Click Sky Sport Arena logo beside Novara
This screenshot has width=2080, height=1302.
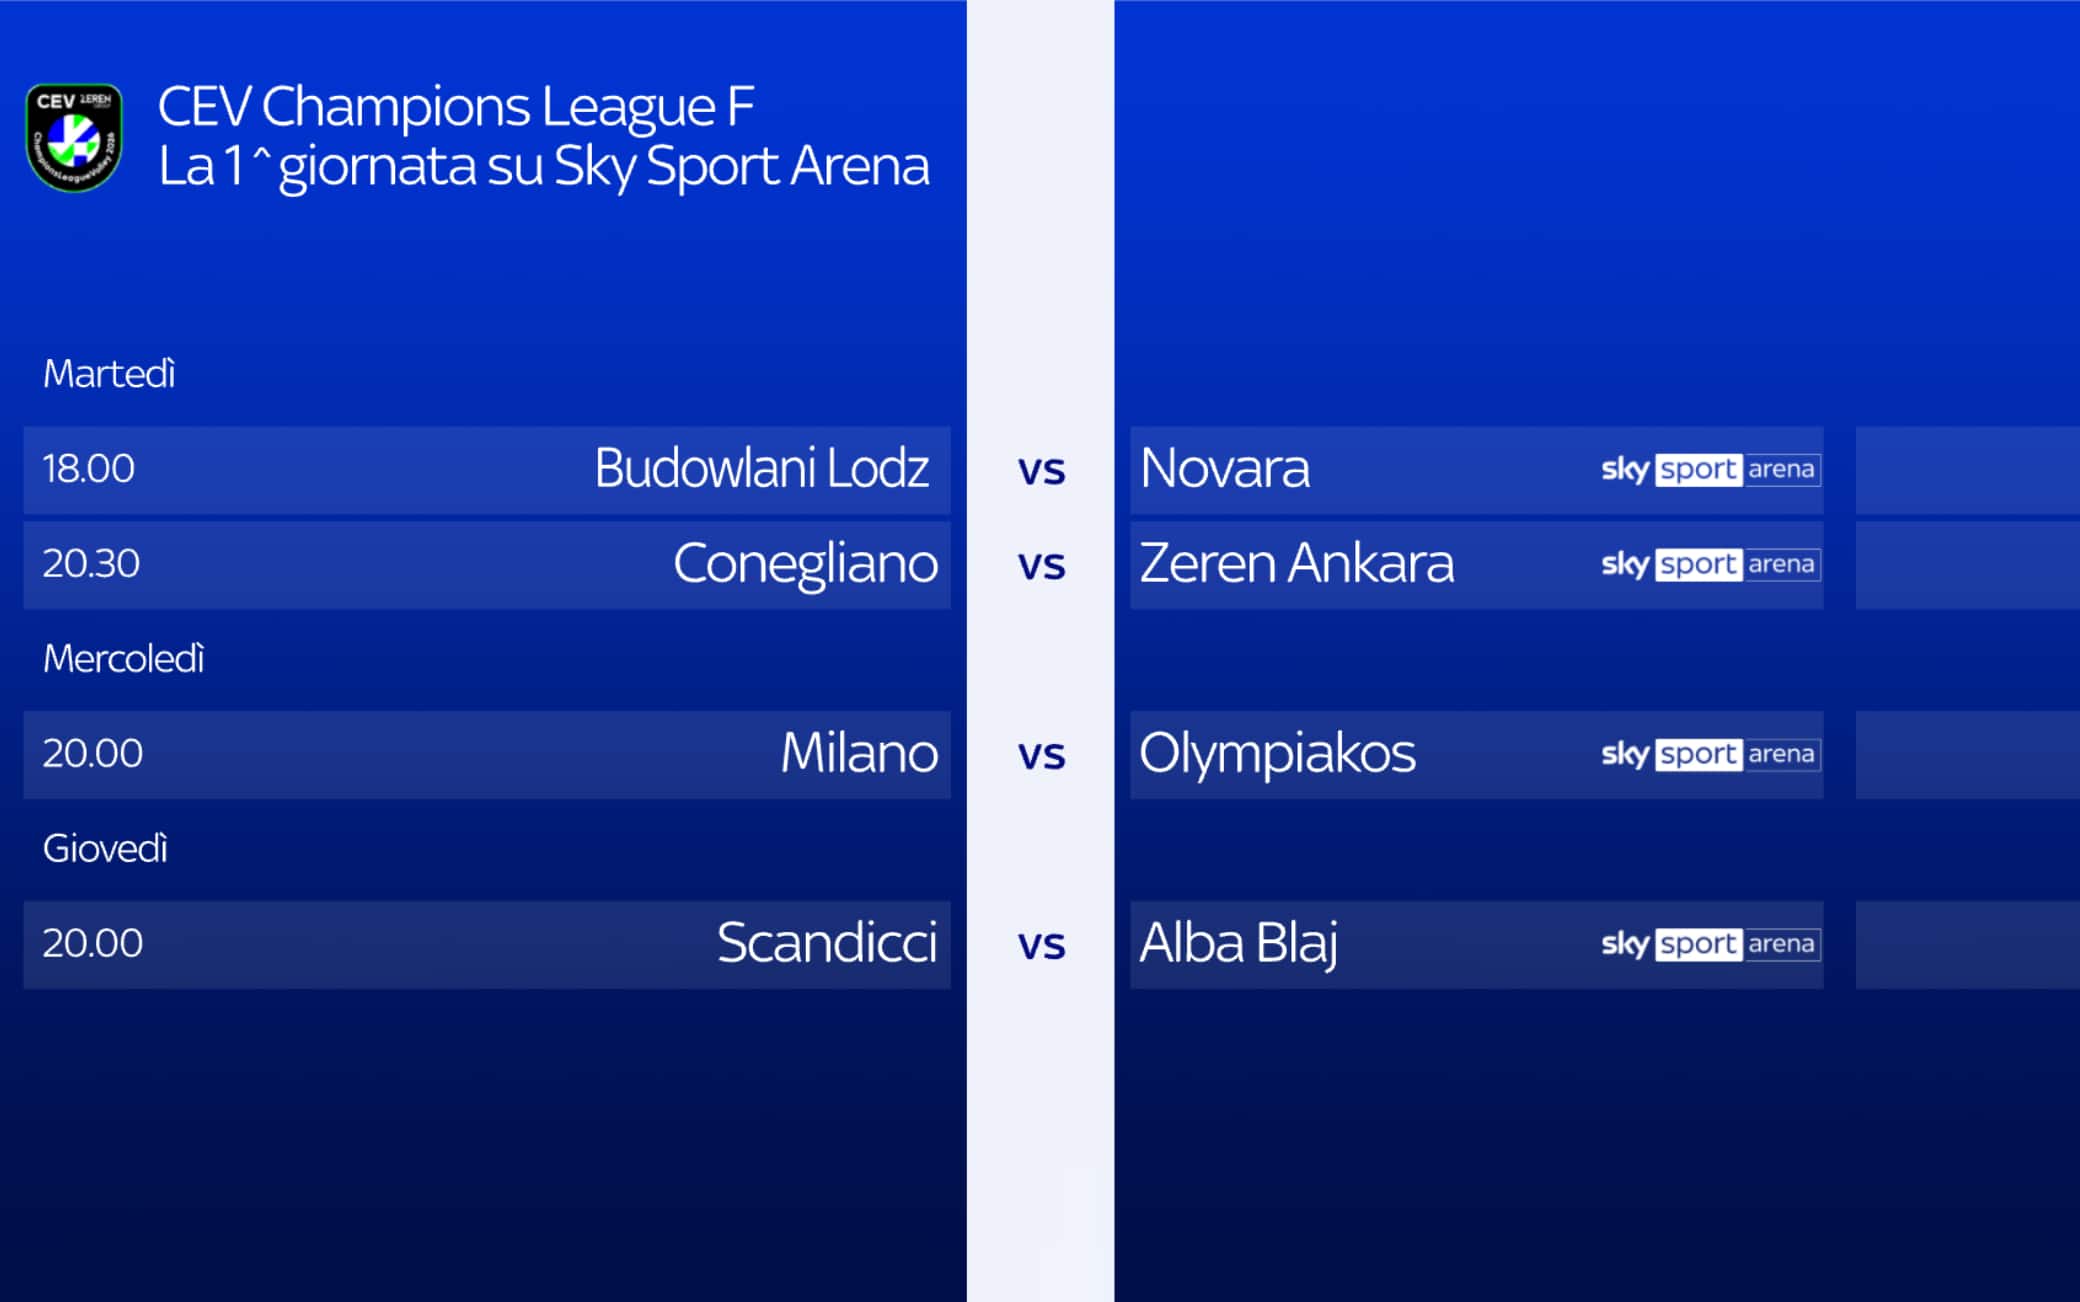point(1710,470)
